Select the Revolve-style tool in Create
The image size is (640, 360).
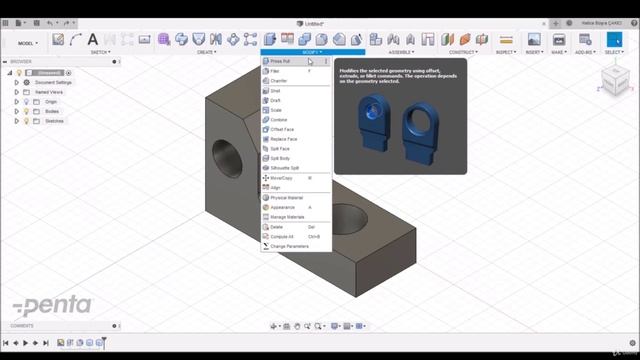(x=181, y=39)
